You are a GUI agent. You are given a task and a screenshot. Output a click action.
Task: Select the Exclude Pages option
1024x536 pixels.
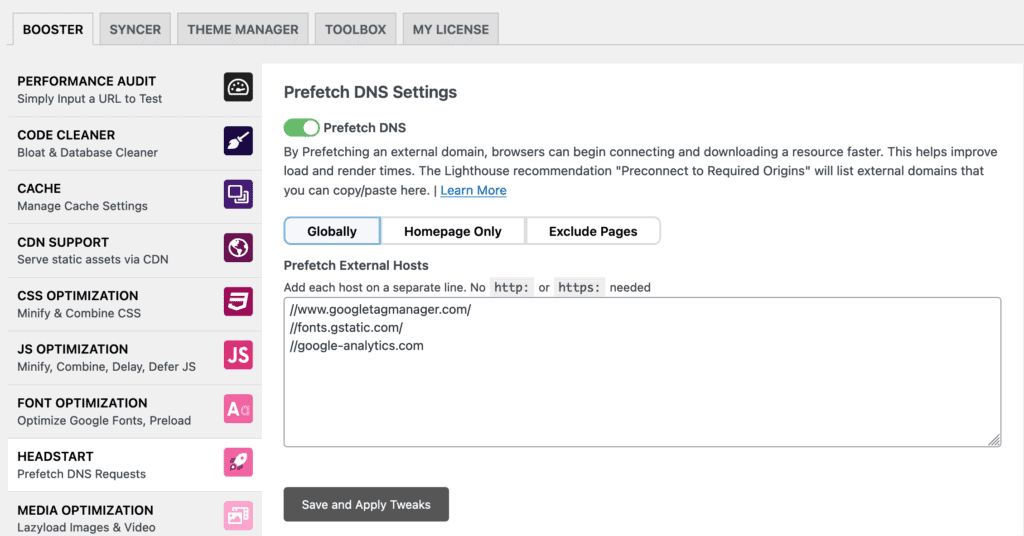593,231
